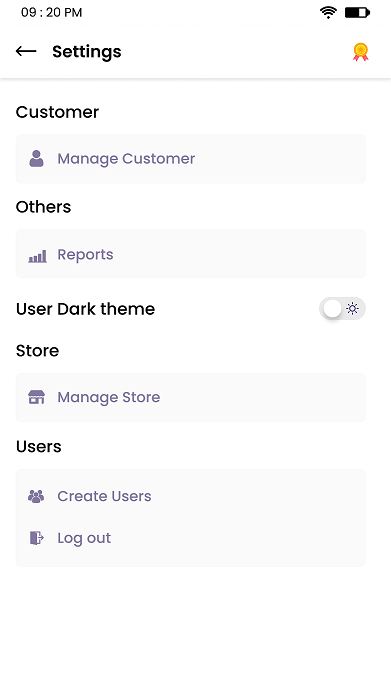
Task: Tap the Wi-Fi status icon
Action: [328, 12]
